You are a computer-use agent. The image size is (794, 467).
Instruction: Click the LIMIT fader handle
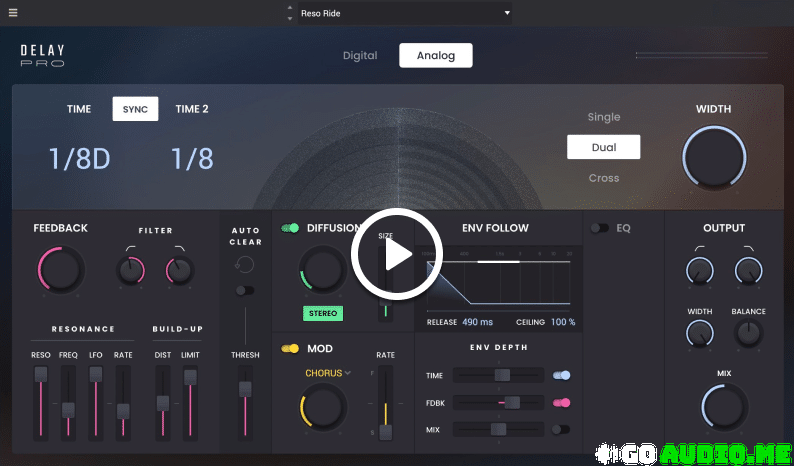pos(190,377)
